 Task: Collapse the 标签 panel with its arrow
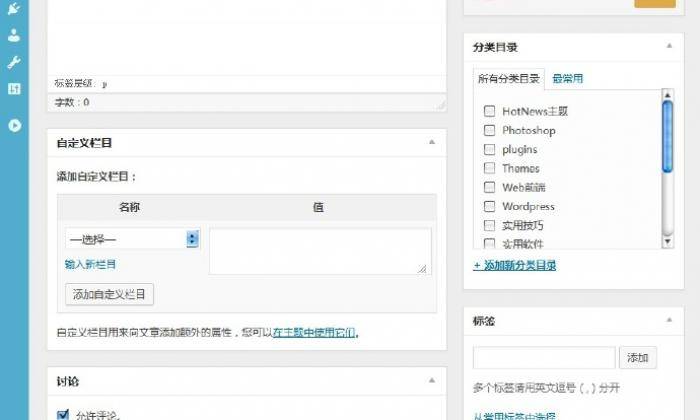coord(668,321)
